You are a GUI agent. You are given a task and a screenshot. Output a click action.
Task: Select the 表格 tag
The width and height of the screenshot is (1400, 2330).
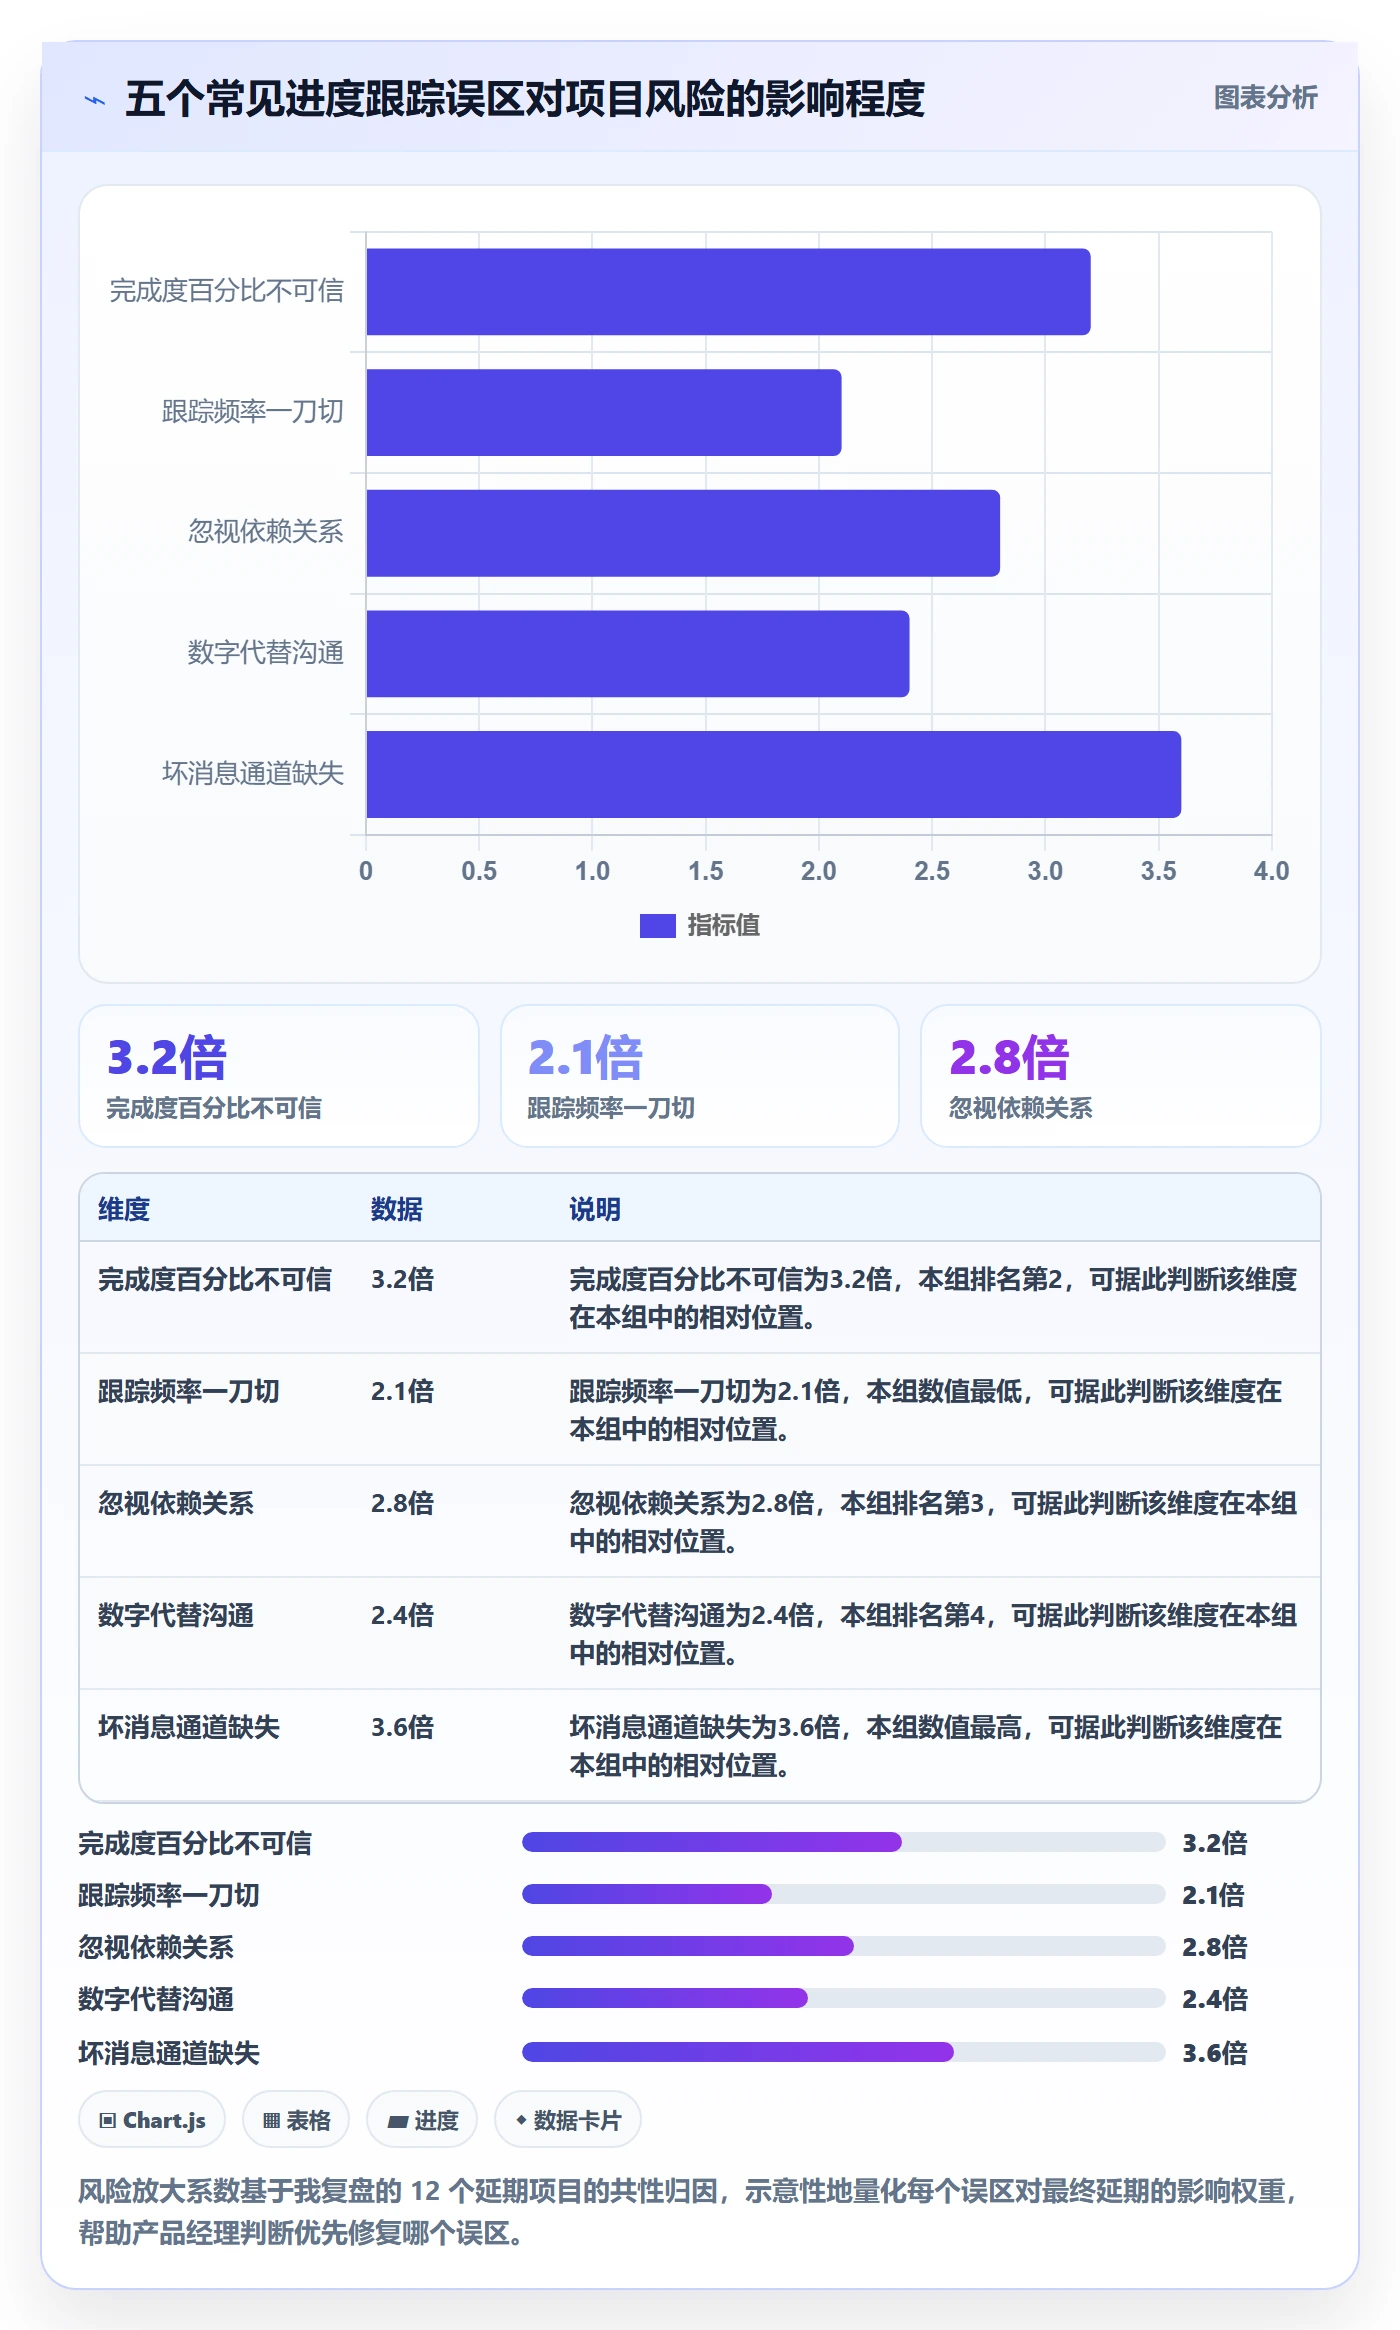coord(296,2120)
